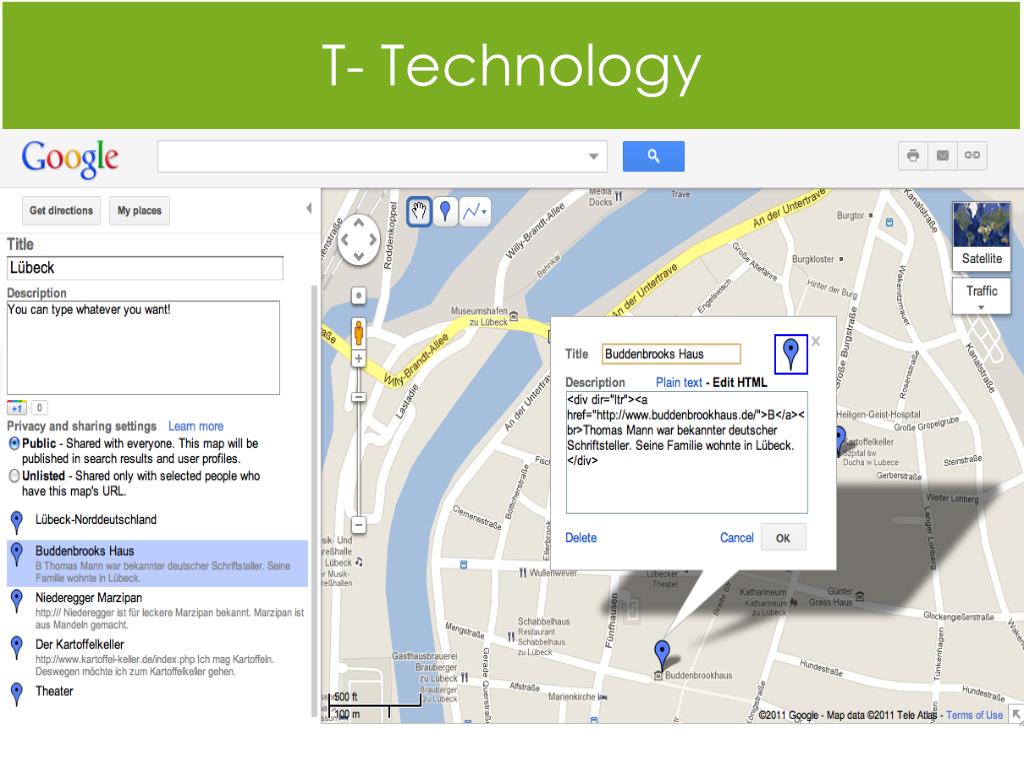The height and width of the screenshot is (768, 1024).
Task: Click the Street View pegman icon
Action: pos(359,333)
